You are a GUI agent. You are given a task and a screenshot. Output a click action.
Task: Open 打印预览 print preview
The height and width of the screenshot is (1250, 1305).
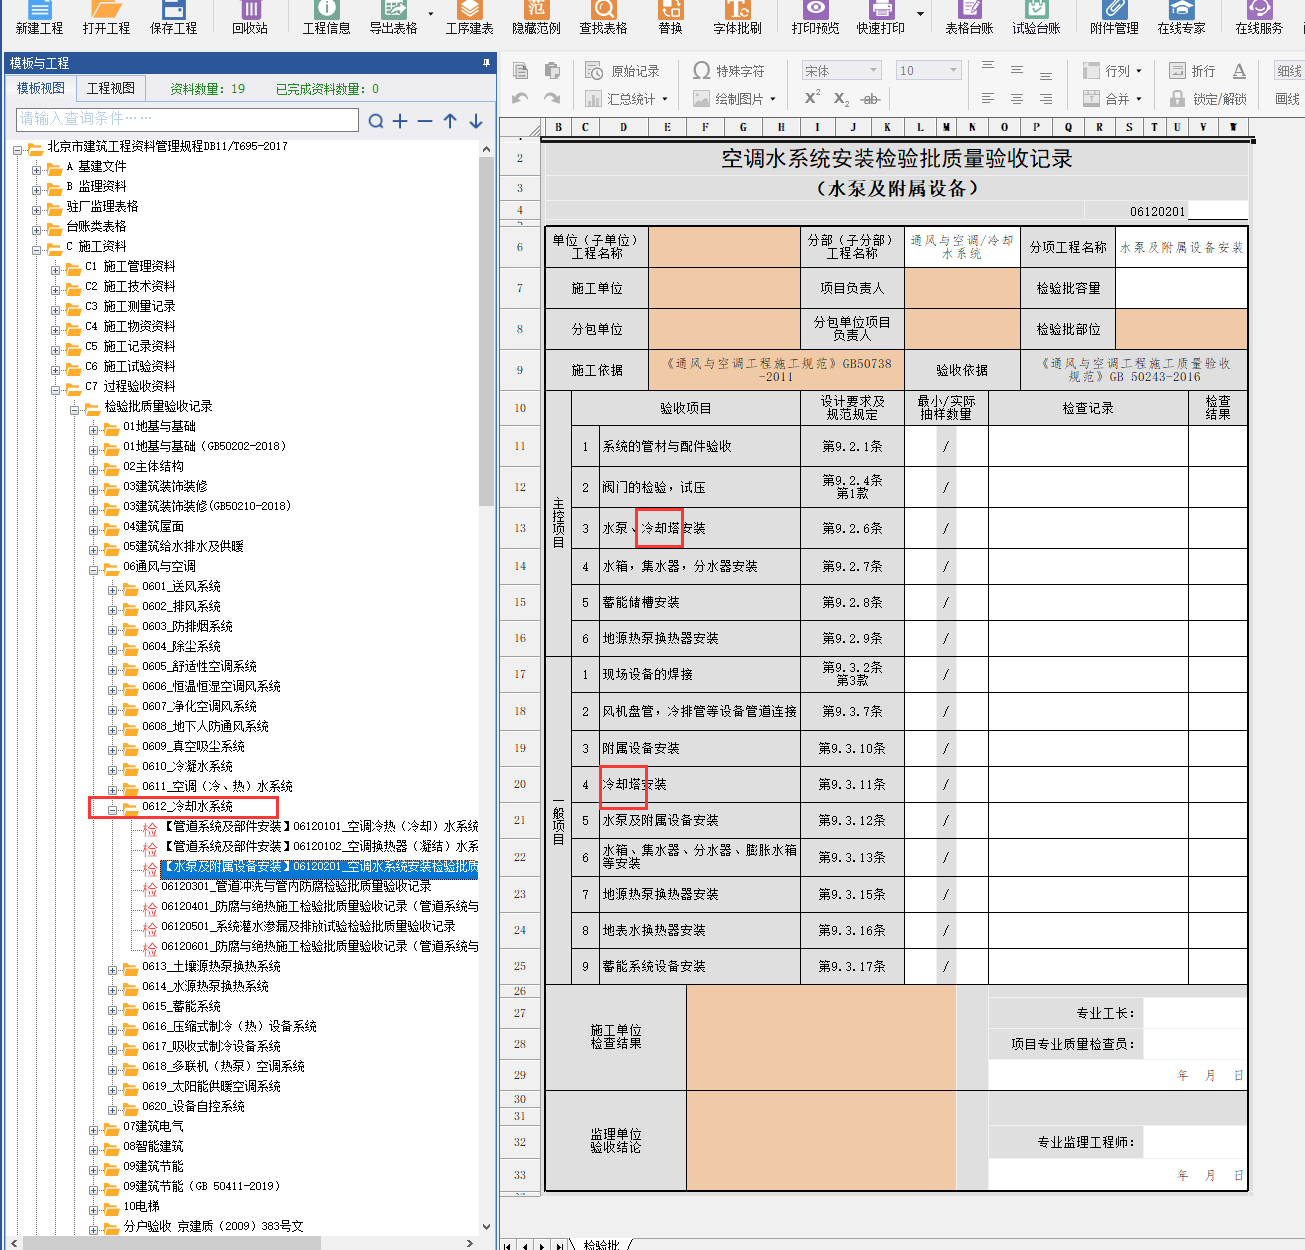815,18
